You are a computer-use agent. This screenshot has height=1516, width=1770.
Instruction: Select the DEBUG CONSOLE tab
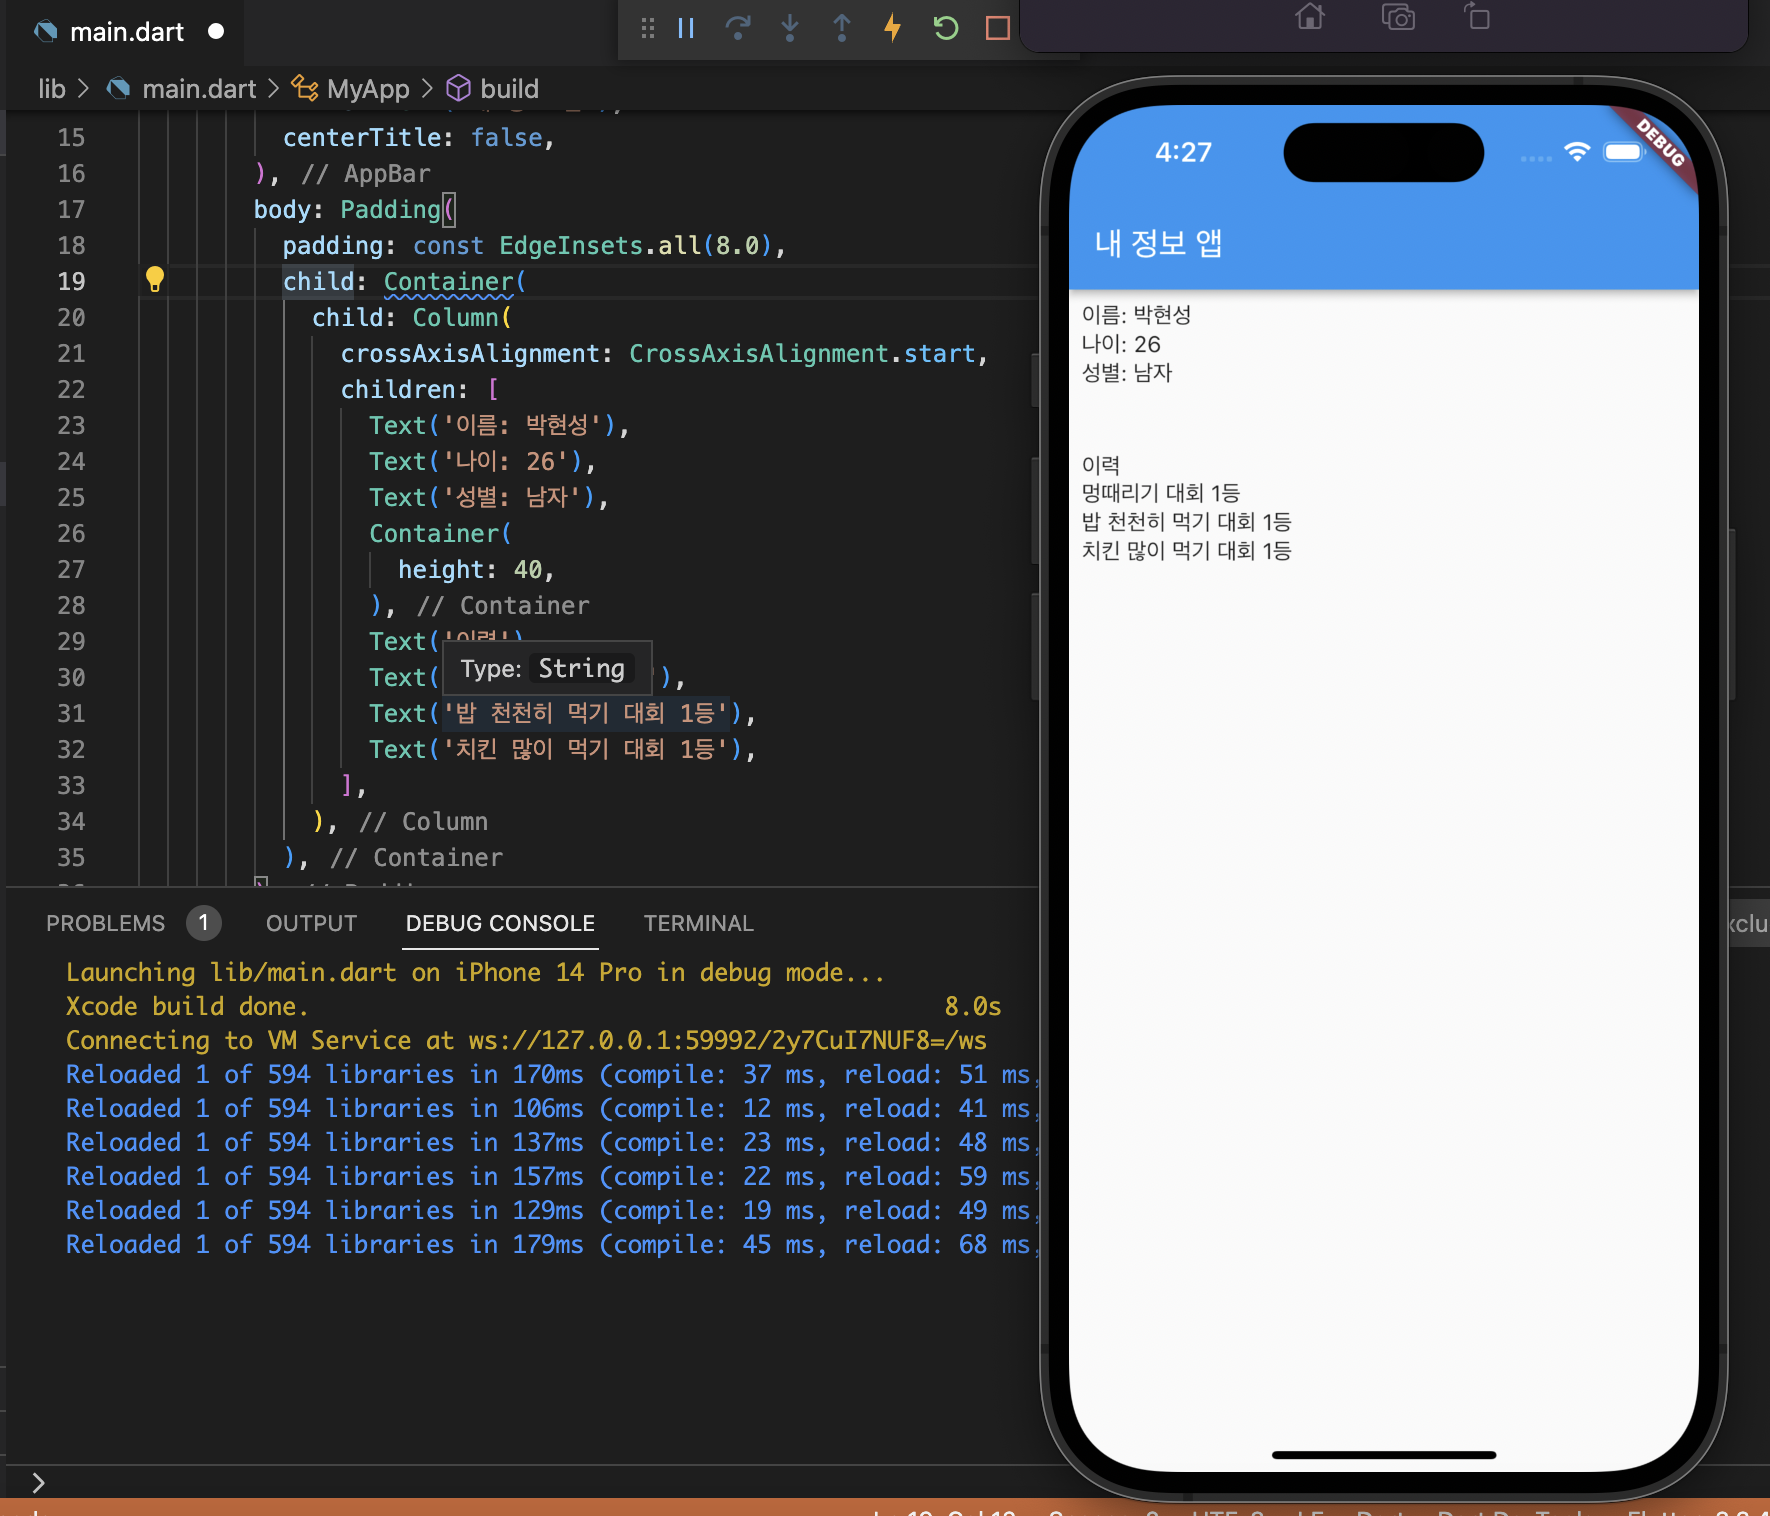500,923
